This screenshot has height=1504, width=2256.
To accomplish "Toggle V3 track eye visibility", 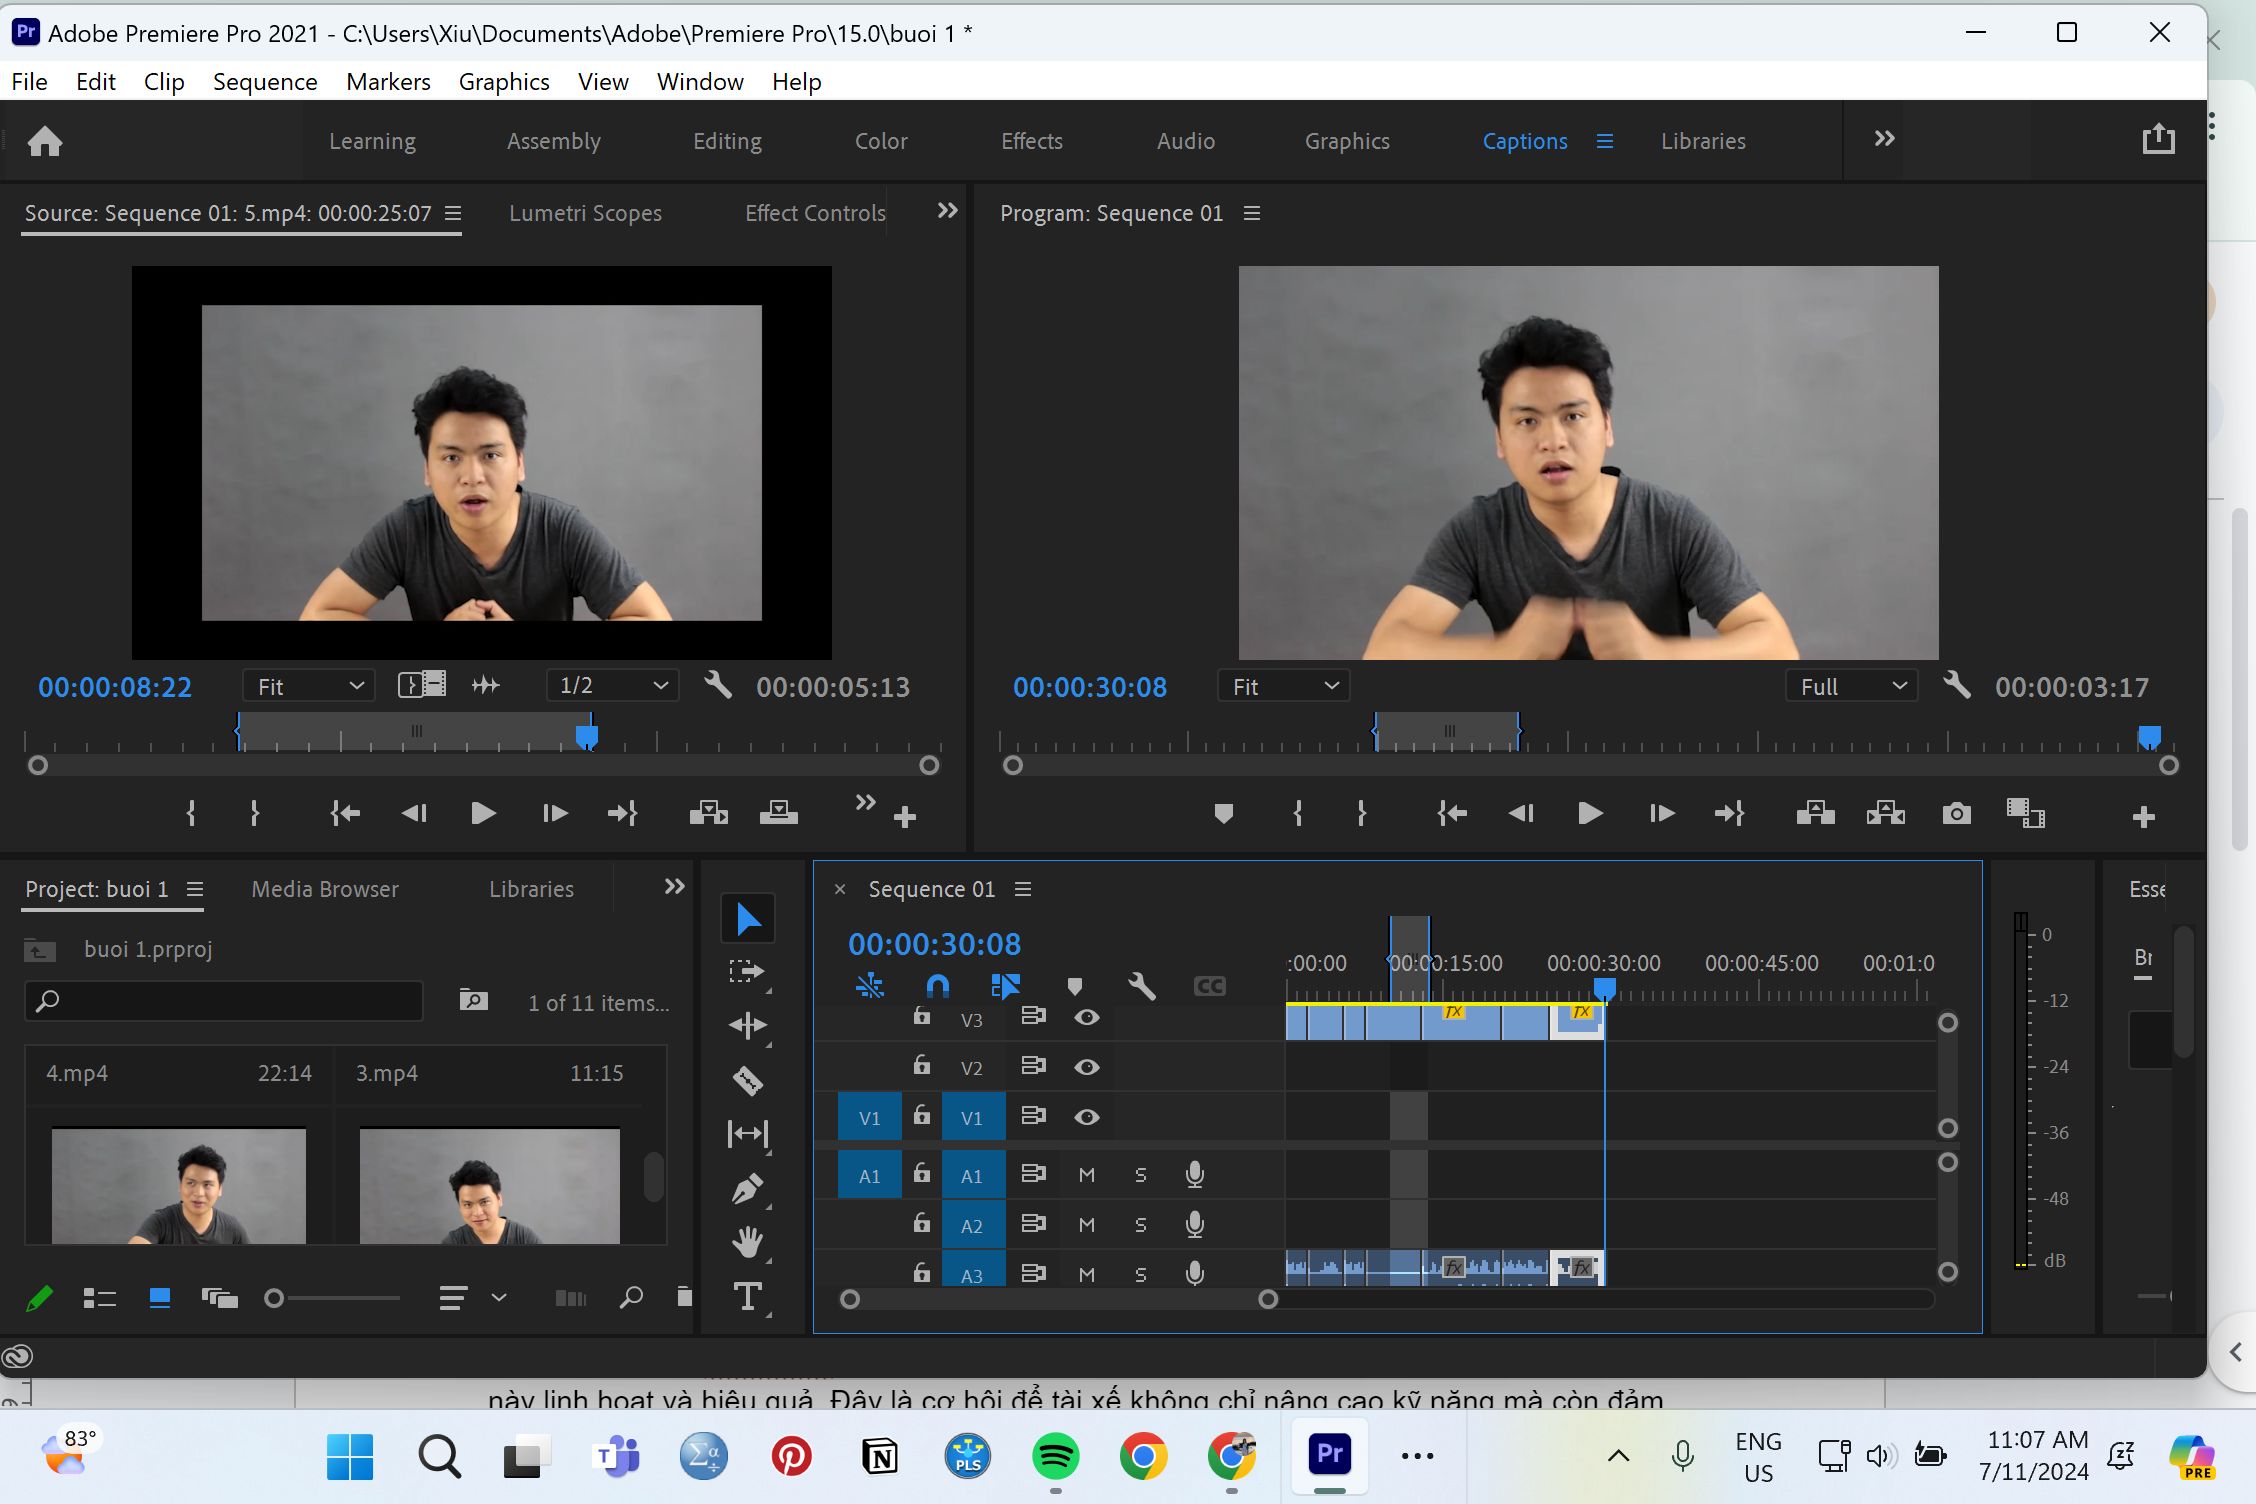I will pos(1087,1018).
